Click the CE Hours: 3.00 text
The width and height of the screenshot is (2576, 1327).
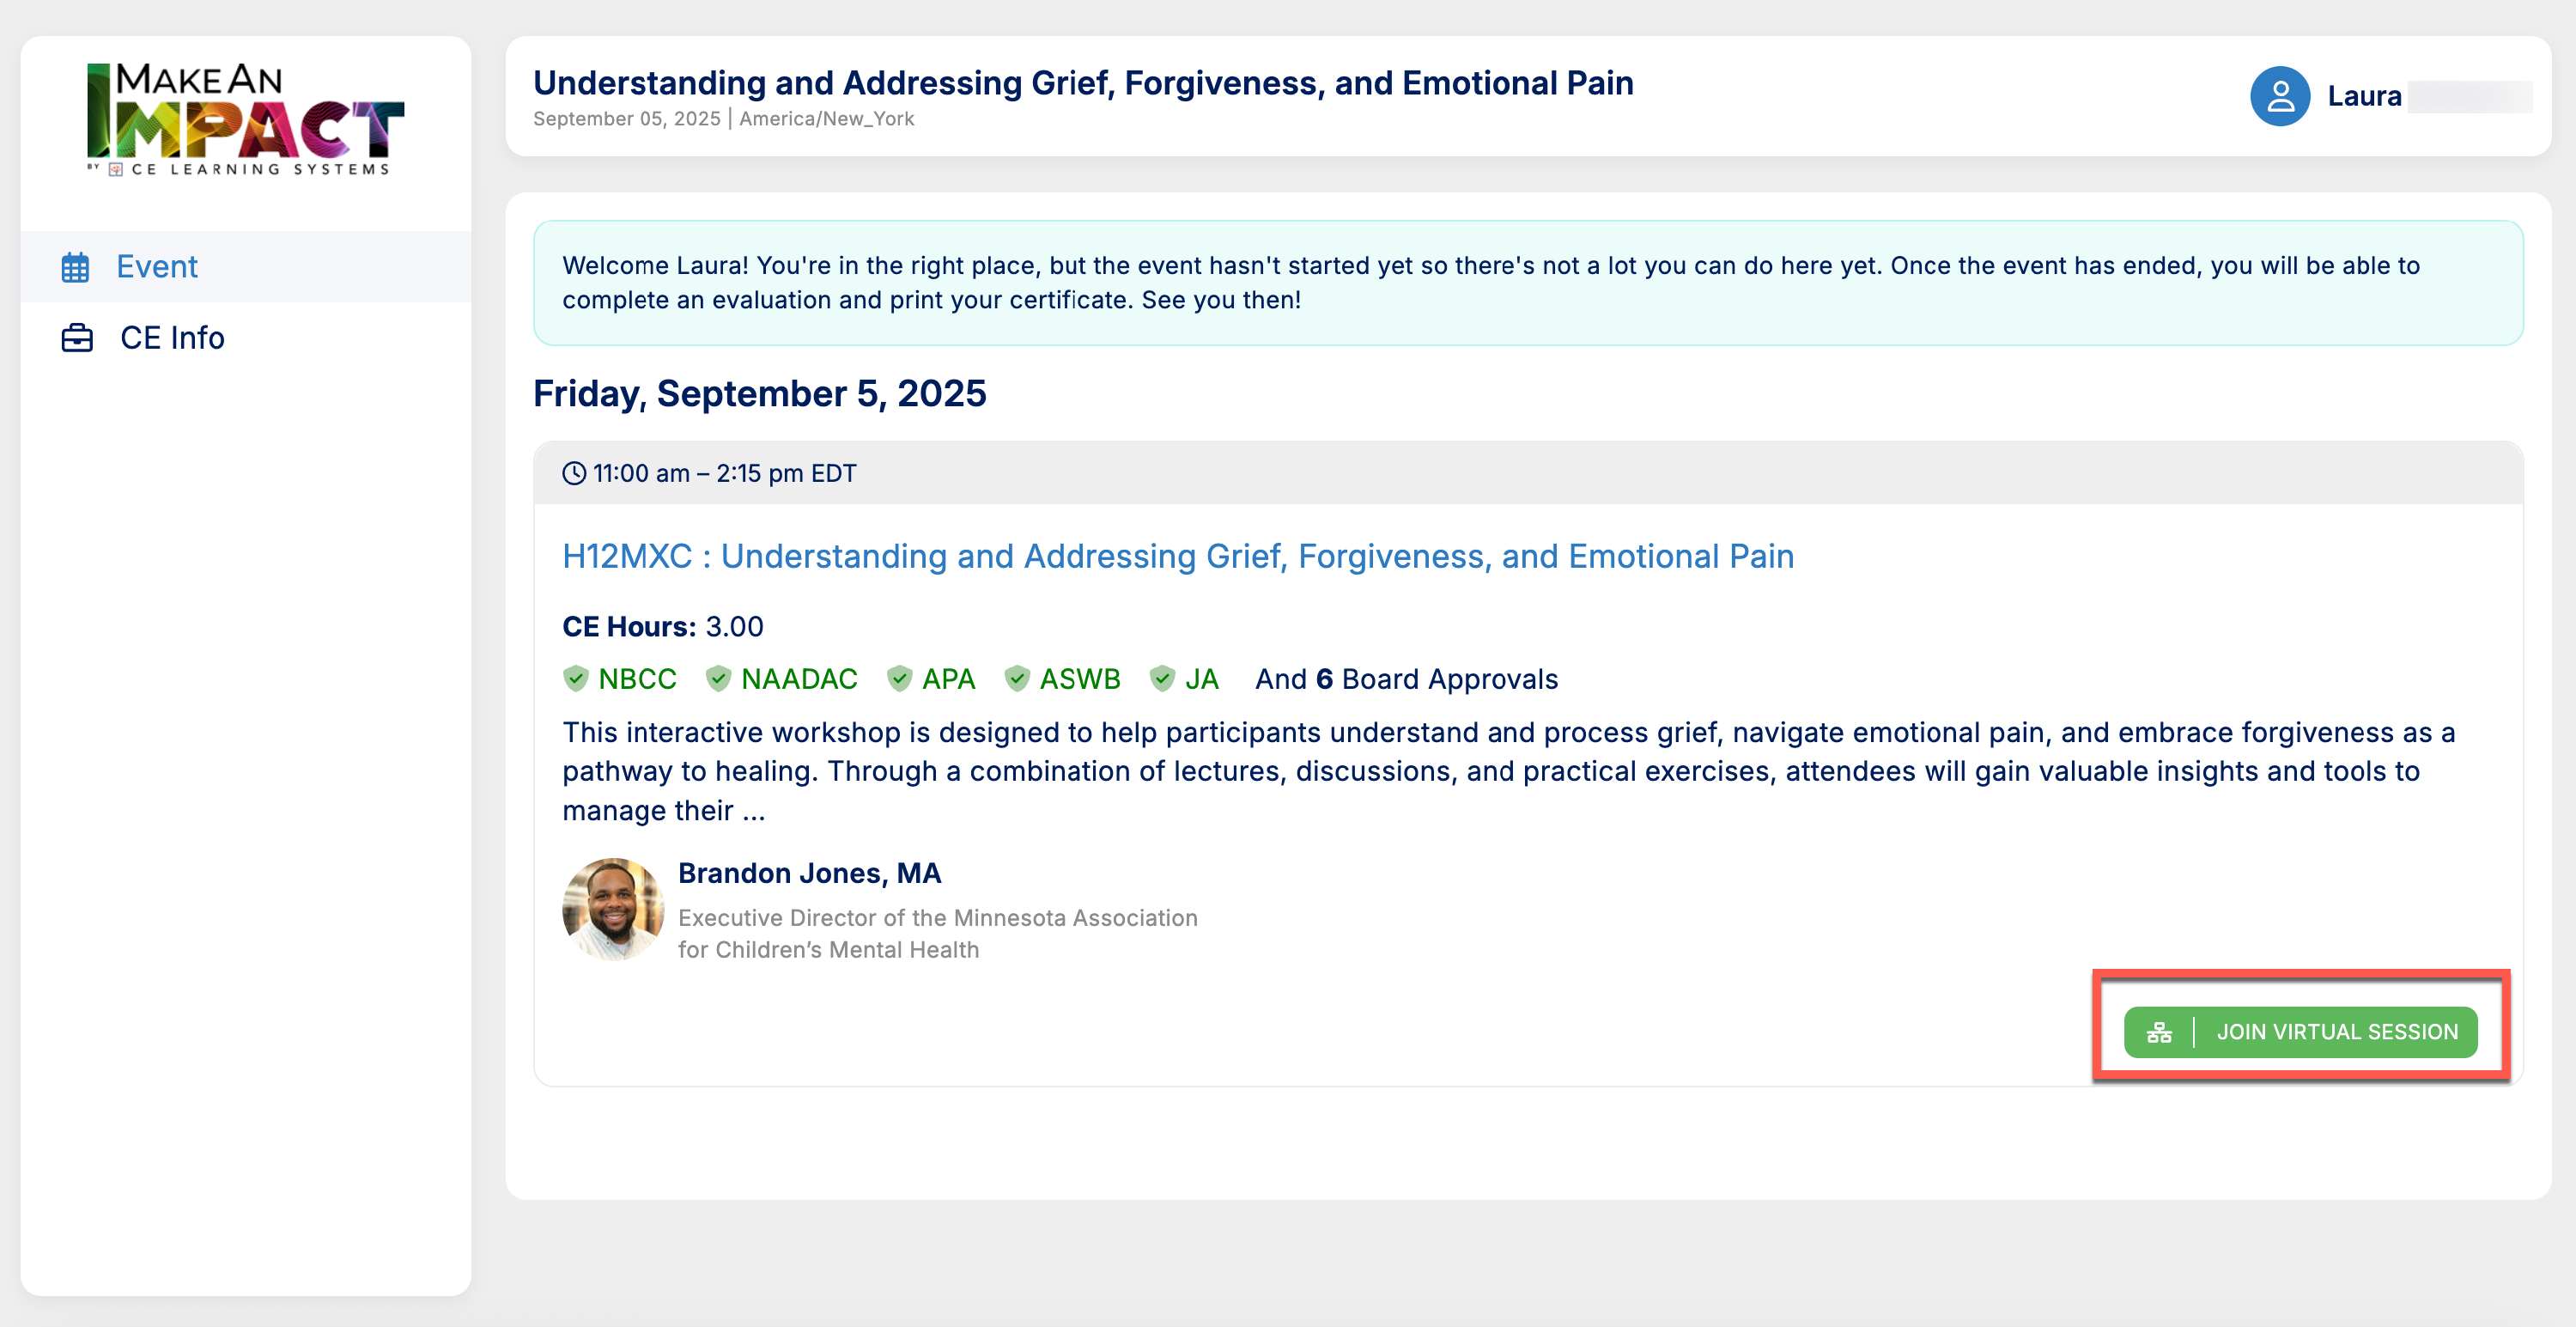pos(662,627)
